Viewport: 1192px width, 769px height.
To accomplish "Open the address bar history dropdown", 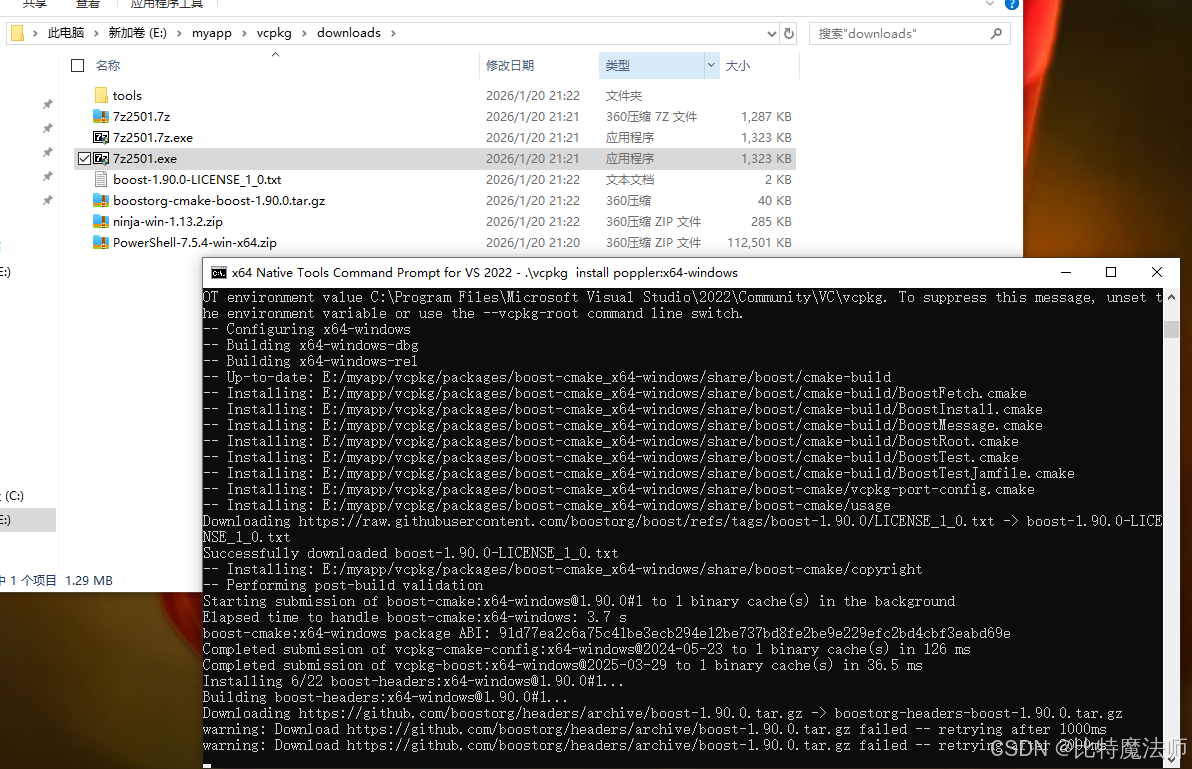I will [772, 33].
